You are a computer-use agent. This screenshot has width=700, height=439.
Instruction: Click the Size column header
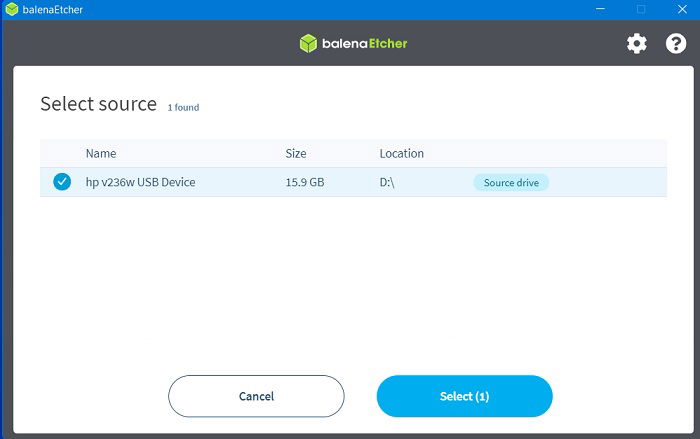[x=296, y=154]
